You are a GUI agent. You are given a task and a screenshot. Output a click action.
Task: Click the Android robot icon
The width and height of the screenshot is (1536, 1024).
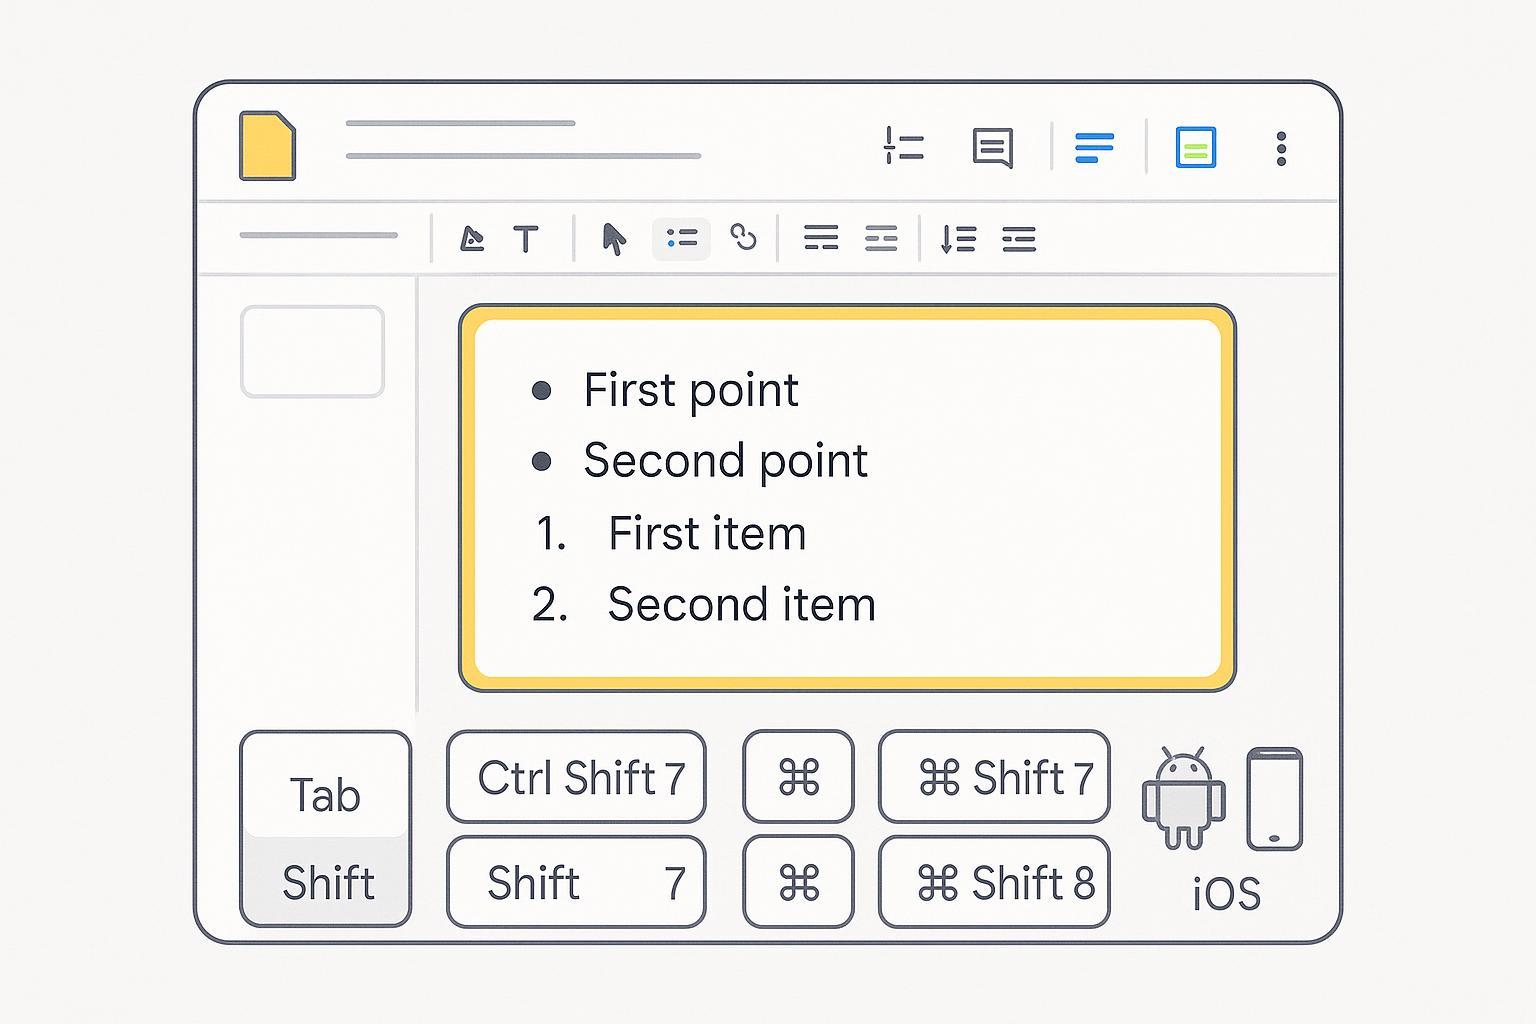click(x=1183, y=798)
